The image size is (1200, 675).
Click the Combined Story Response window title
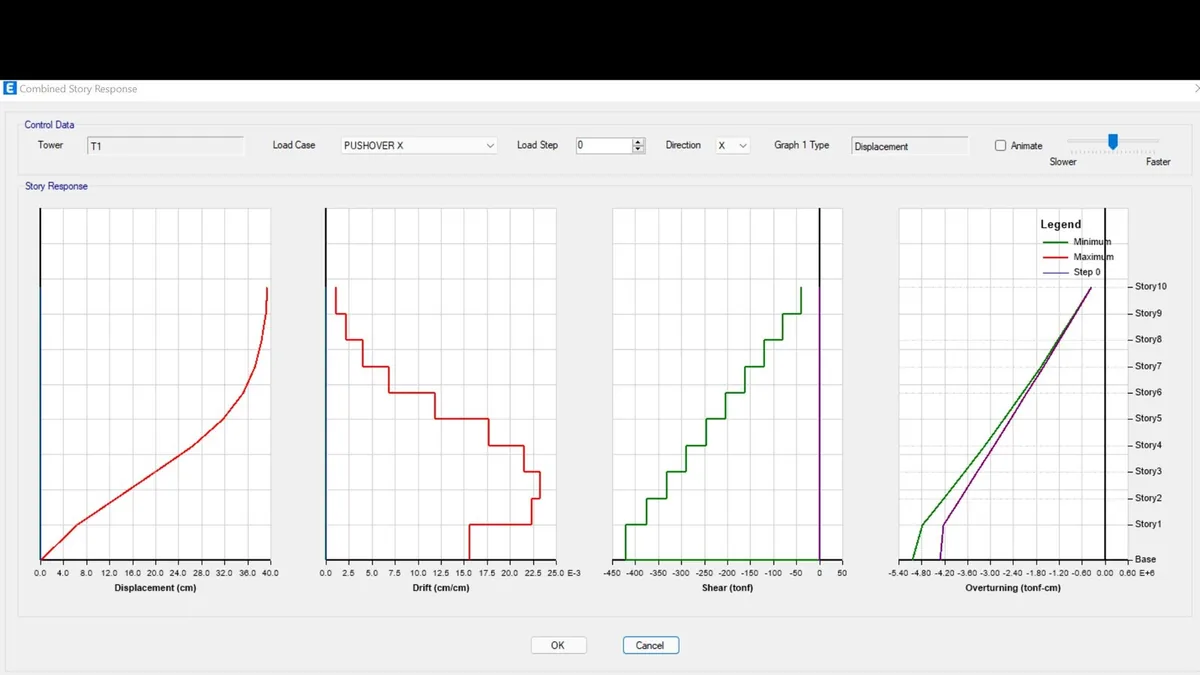[79, 89]
